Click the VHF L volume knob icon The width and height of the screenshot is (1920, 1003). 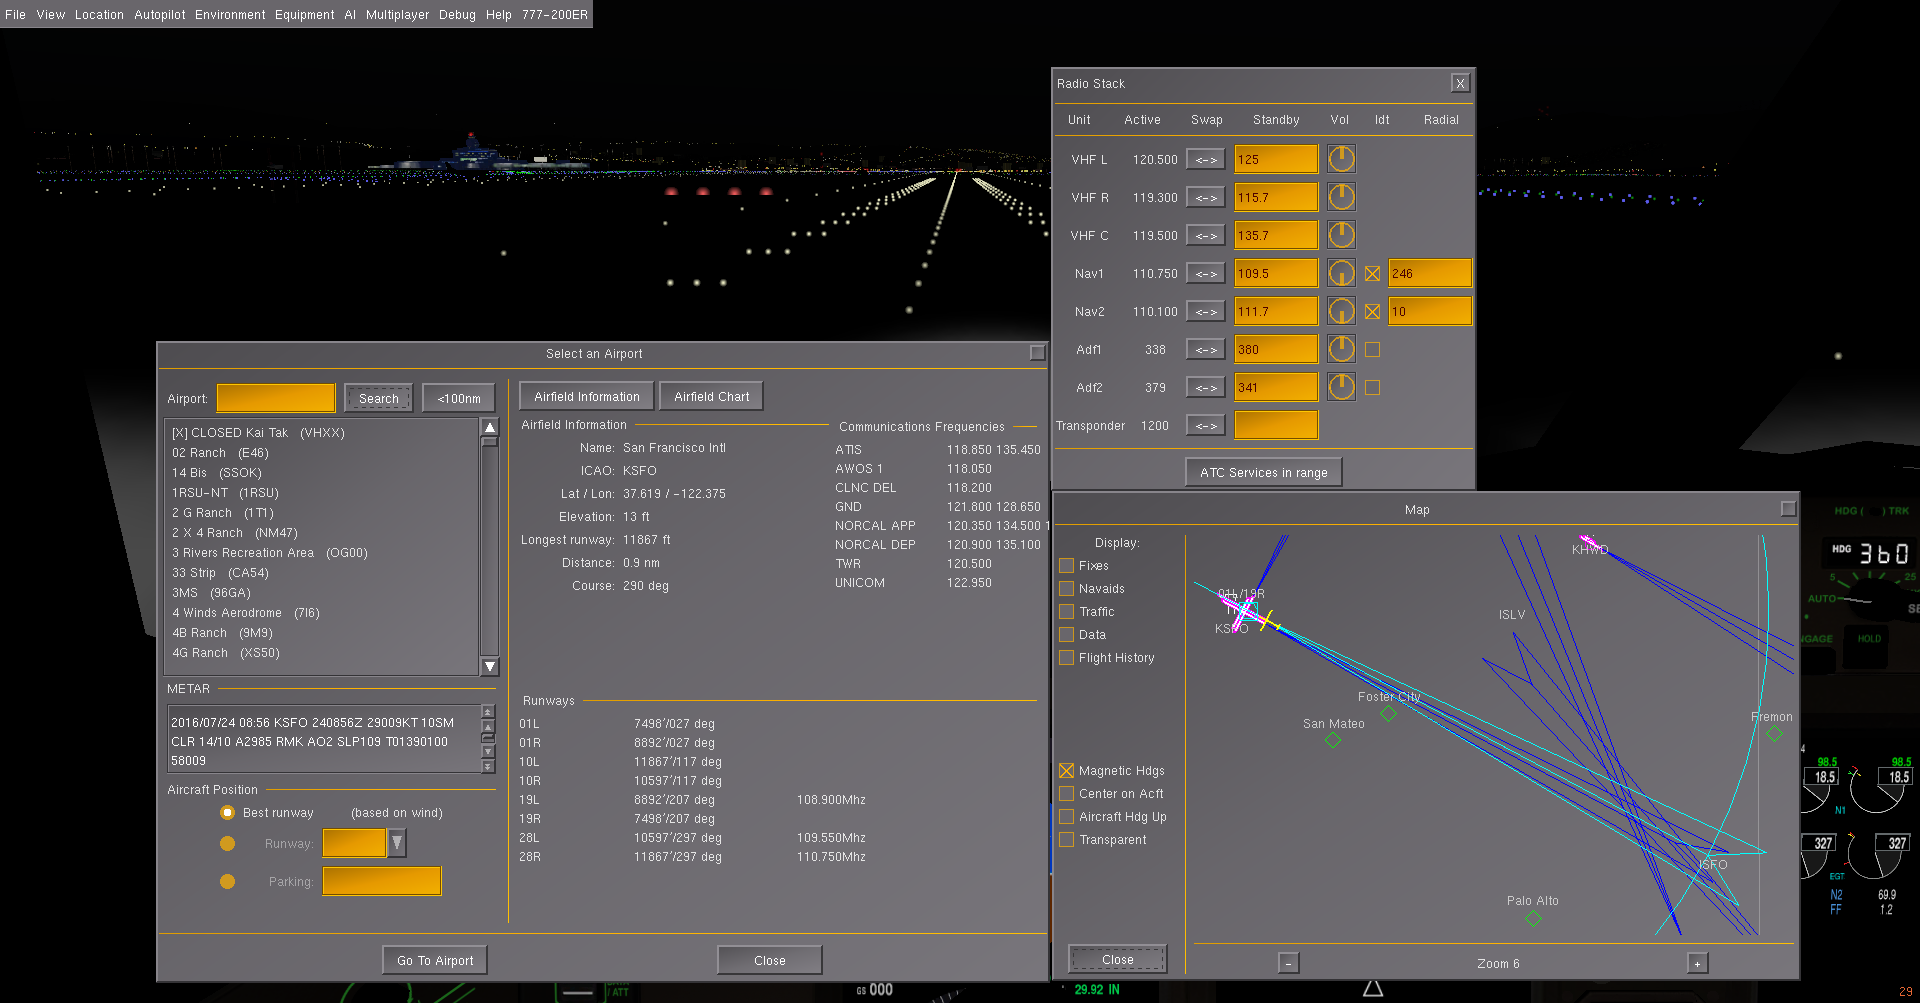click(1341, 158)
